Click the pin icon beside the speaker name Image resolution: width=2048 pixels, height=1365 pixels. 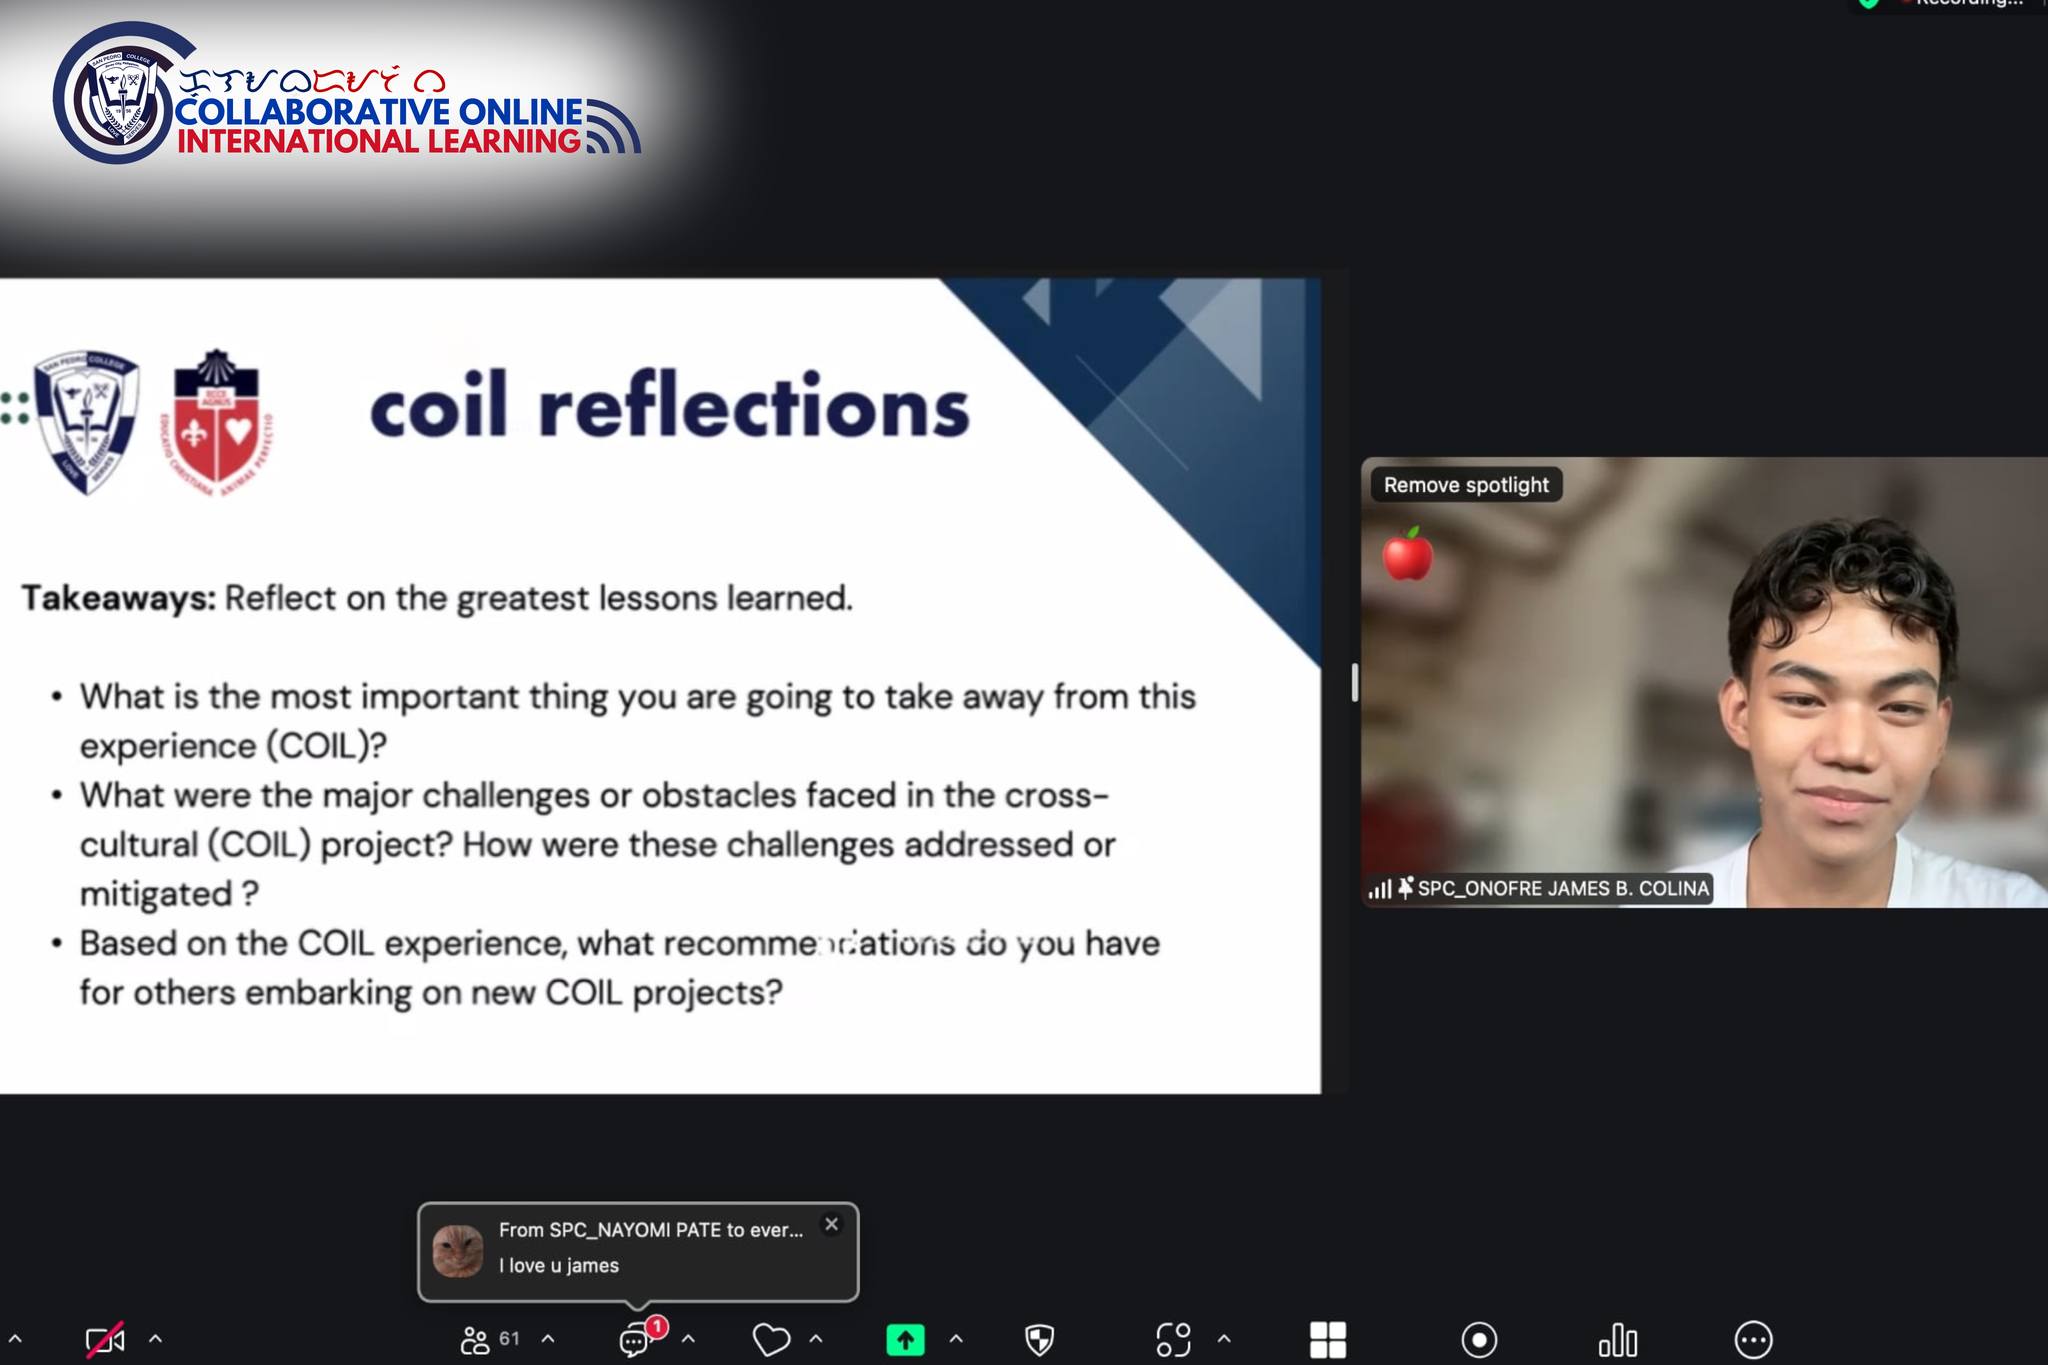[1405, 887]
